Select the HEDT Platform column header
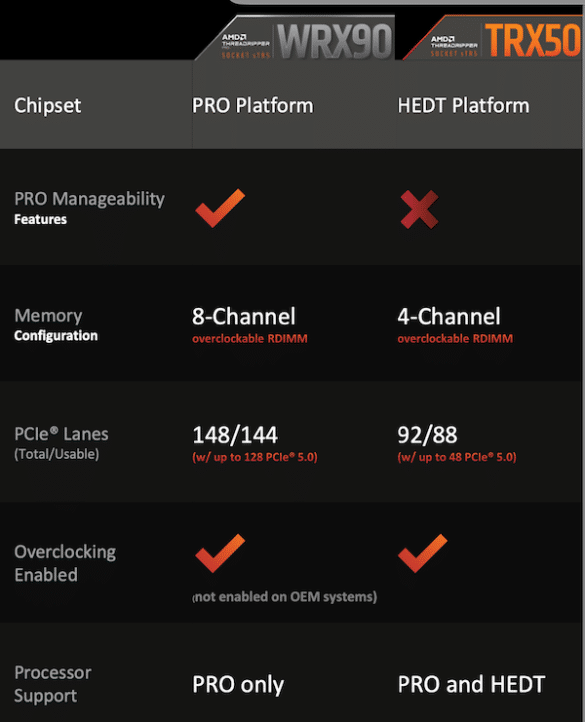Viewport: 585px width, 722px height. (x=463, y=105)
